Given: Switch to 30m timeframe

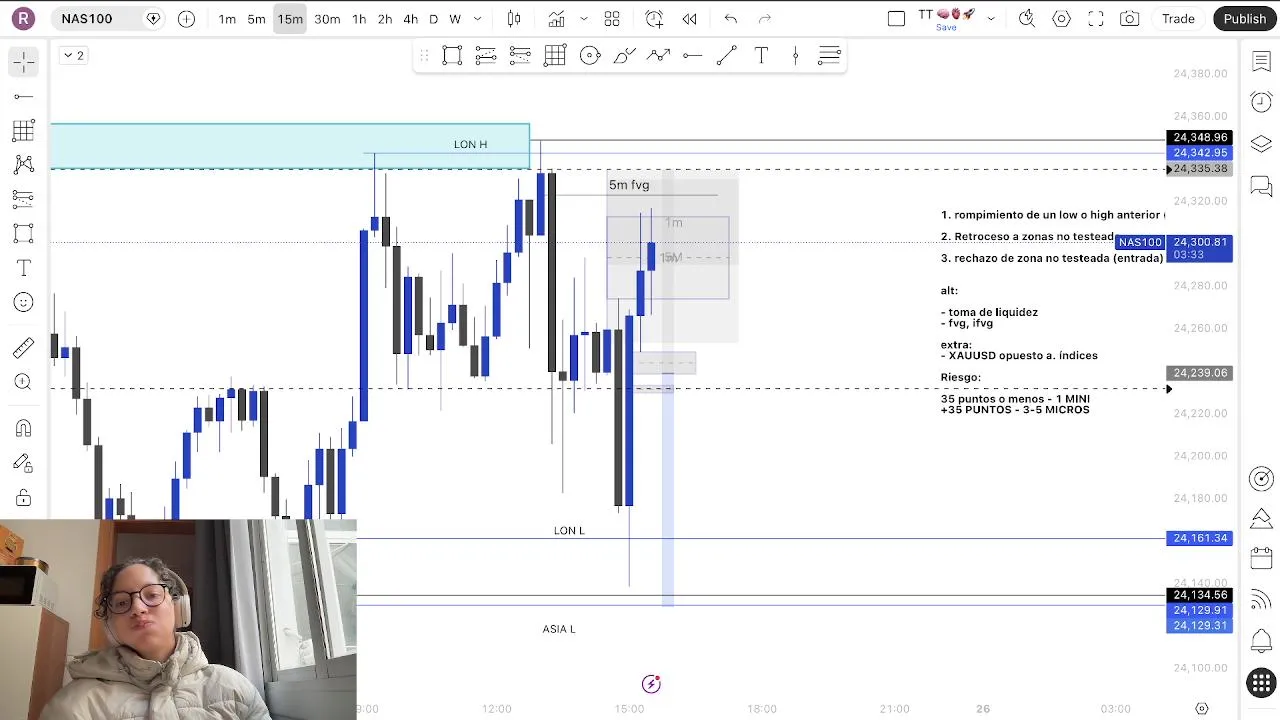Looking at the screenshot, I should (x=327, y=19).
